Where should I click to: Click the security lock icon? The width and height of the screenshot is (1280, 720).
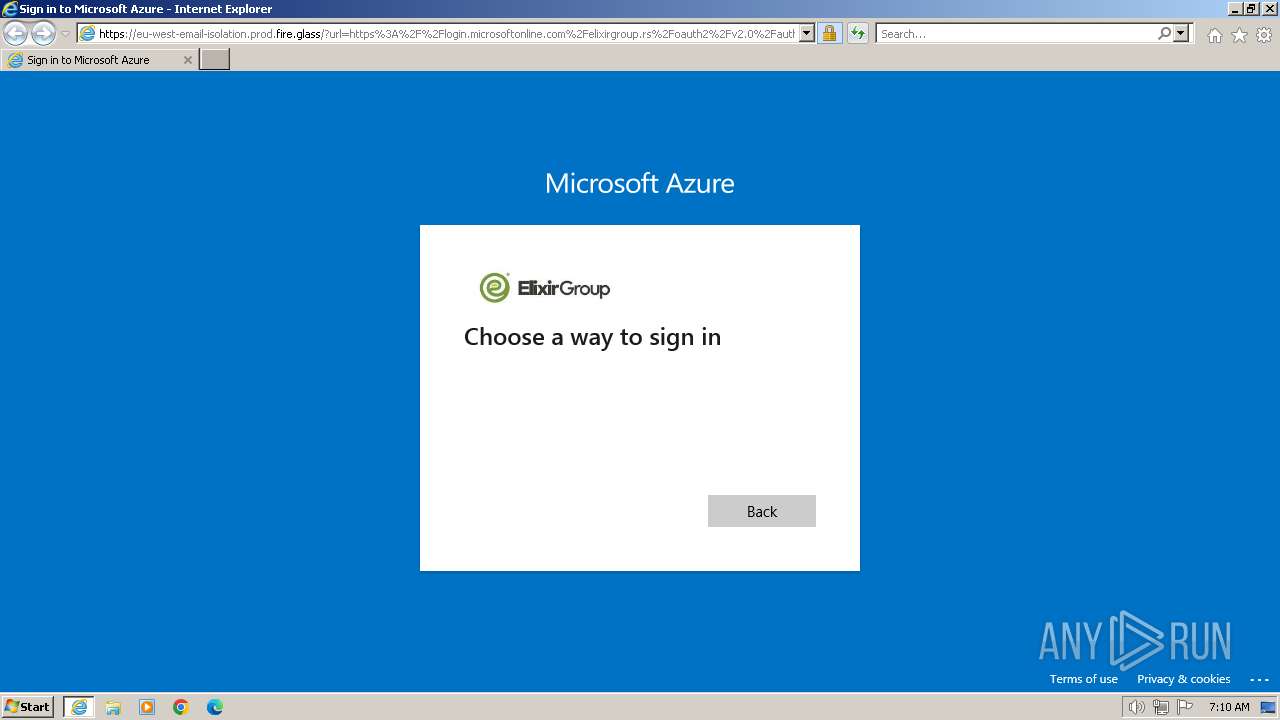click(829, 34)
